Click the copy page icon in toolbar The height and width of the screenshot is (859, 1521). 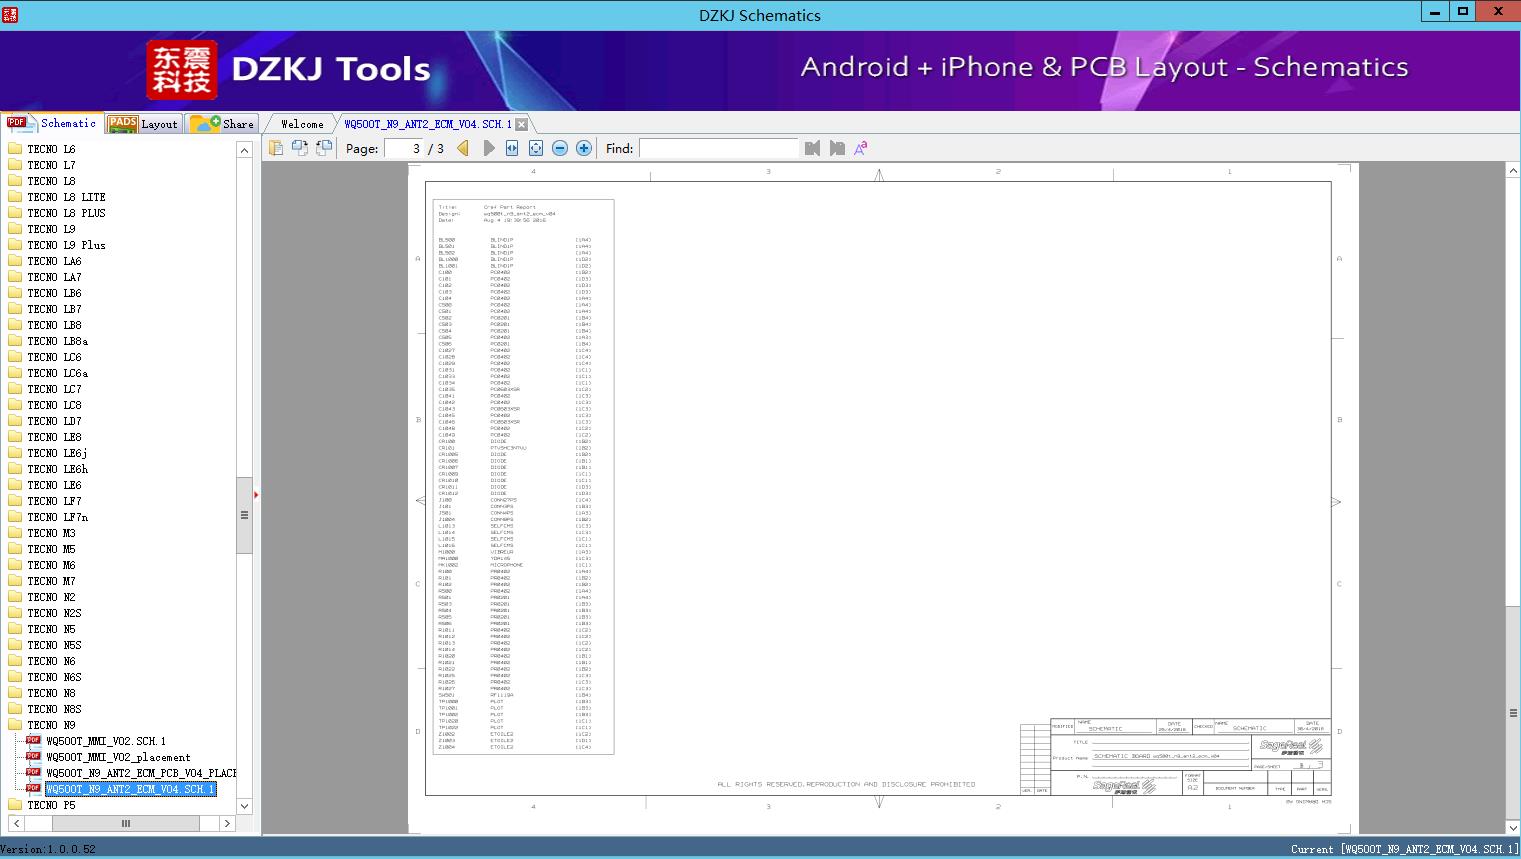pos(276,148)
